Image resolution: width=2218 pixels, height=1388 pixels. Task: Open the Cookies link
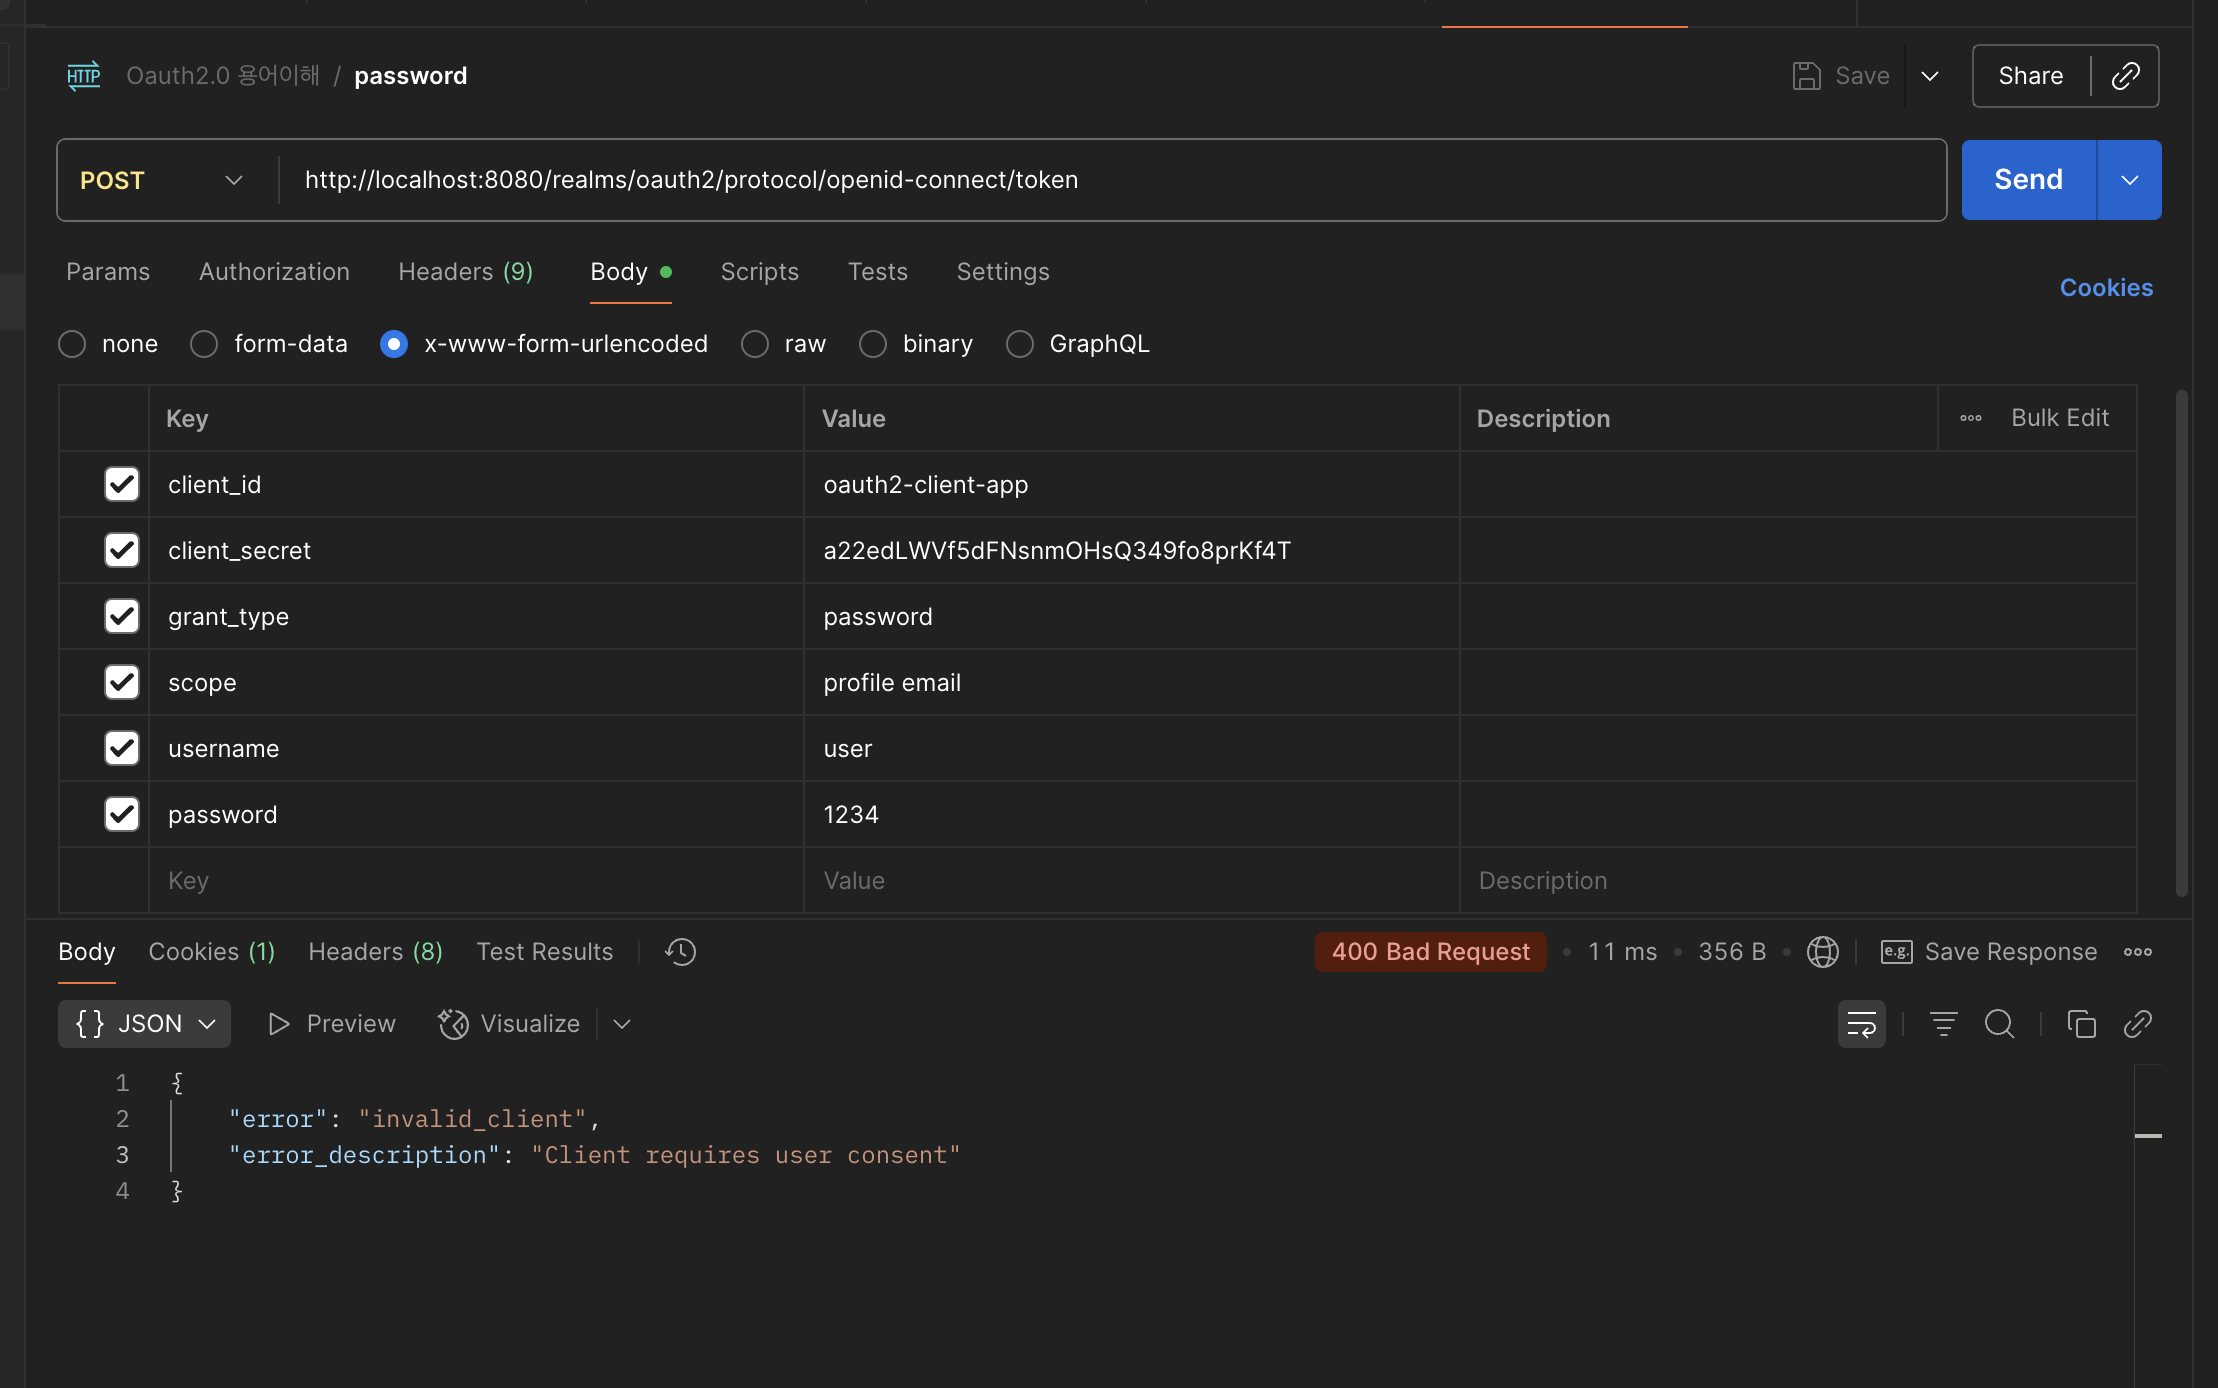pos(2106,288)
